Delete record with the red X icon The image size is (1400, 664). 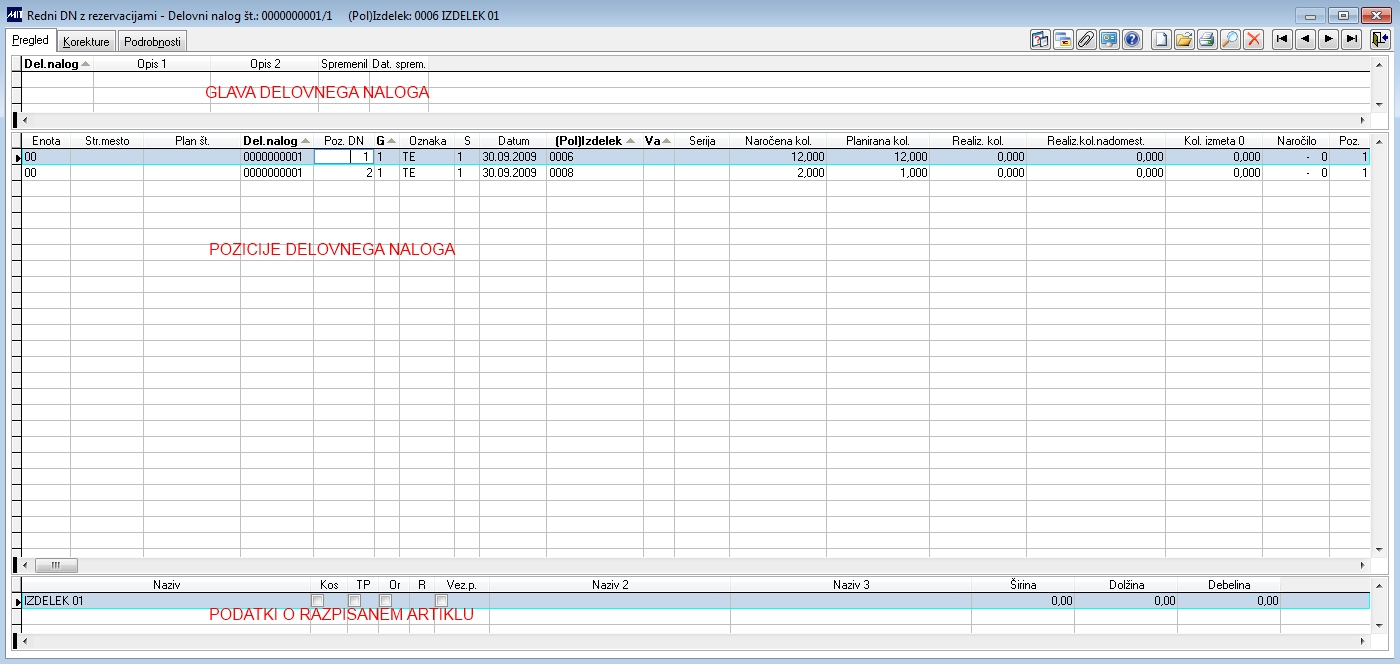click(x=1253, y=40)
